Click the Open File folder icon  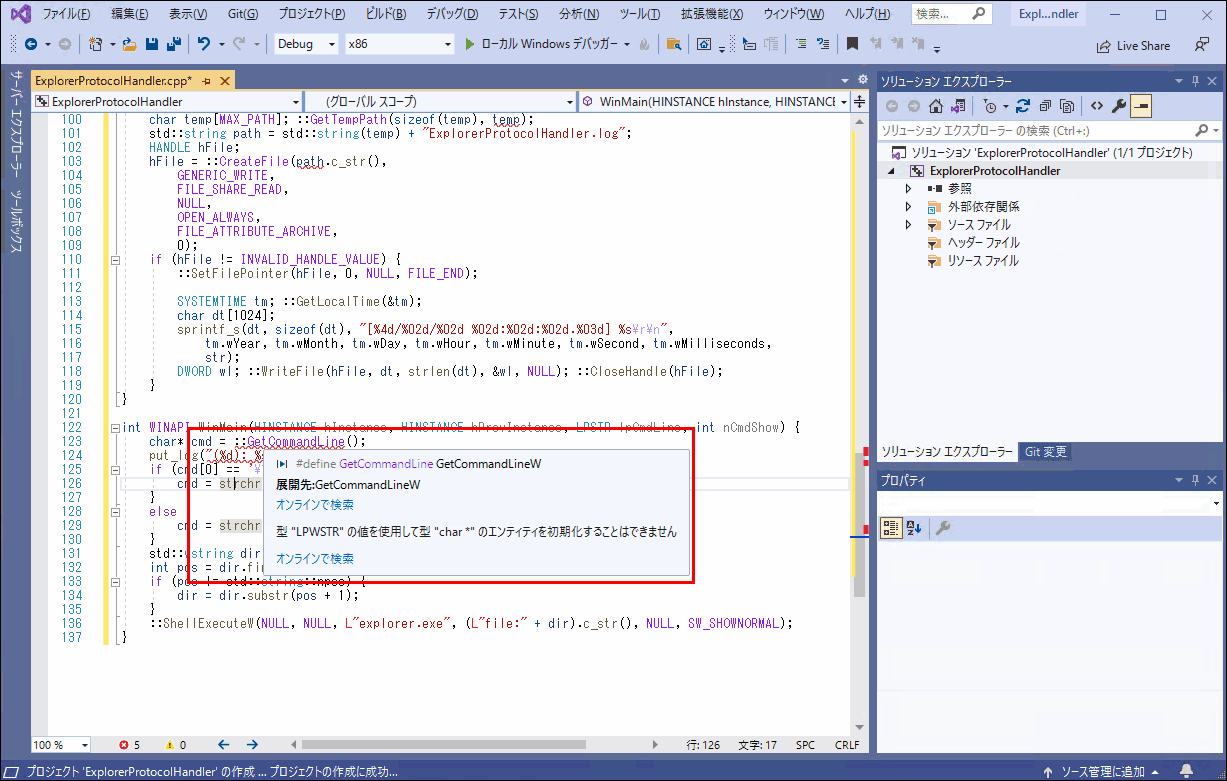tap(131, 44)
